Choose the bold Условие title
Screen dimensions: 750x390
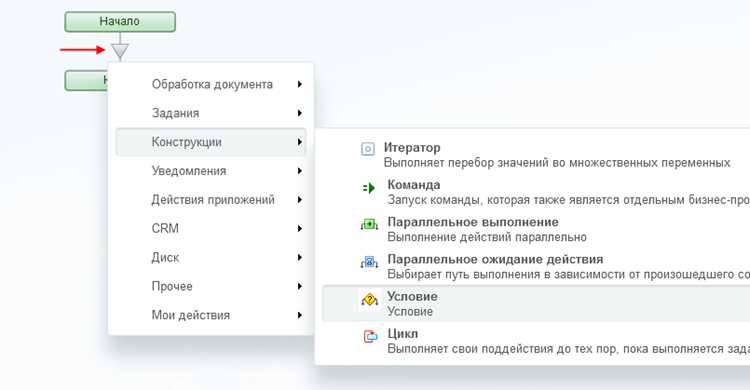412,296
